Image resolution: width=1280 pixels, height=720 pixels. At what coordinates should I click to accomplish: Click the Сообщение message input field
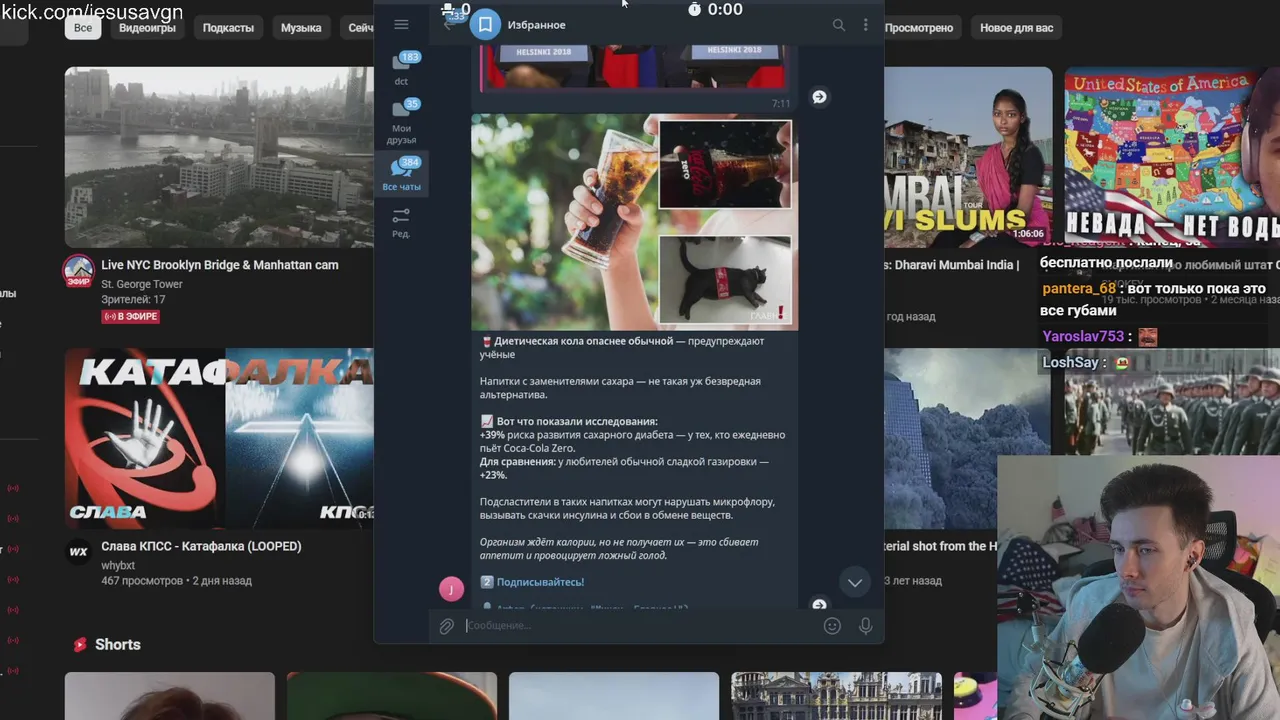(x=640, y=626)
